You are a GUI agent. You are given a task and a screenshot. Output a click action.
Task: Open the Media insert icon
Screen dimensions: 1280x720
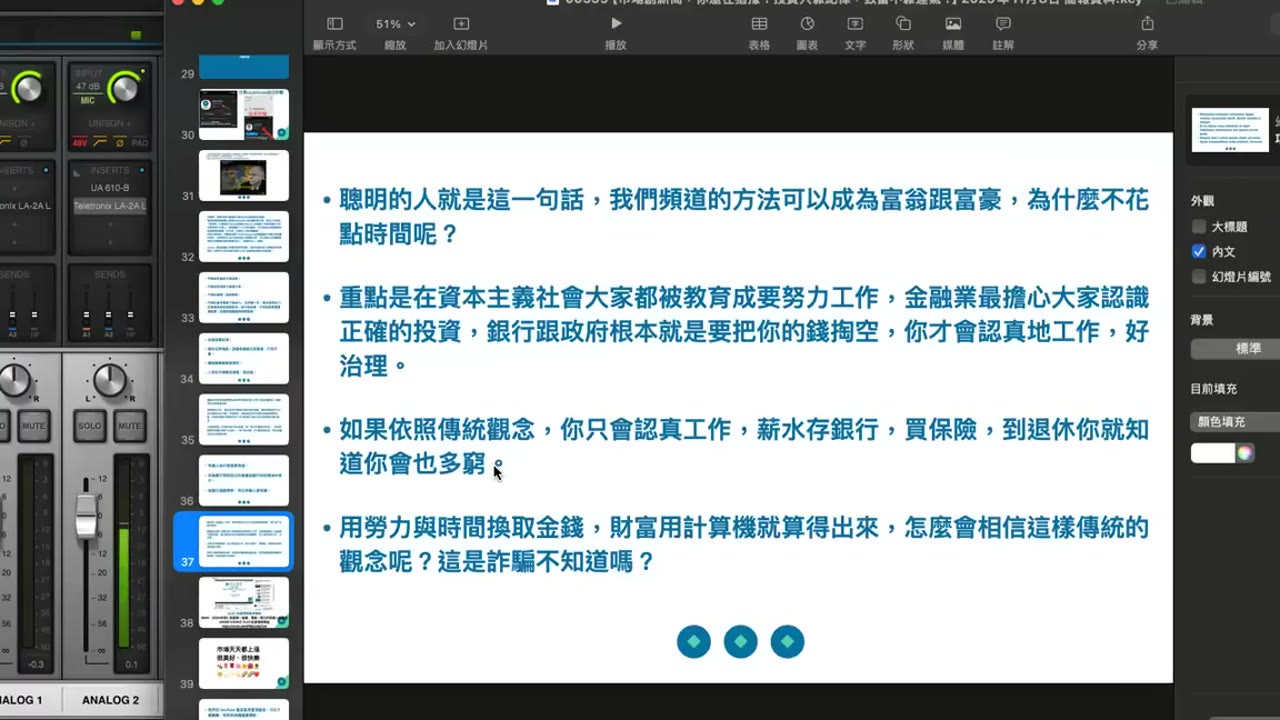(x=953, y=24)
